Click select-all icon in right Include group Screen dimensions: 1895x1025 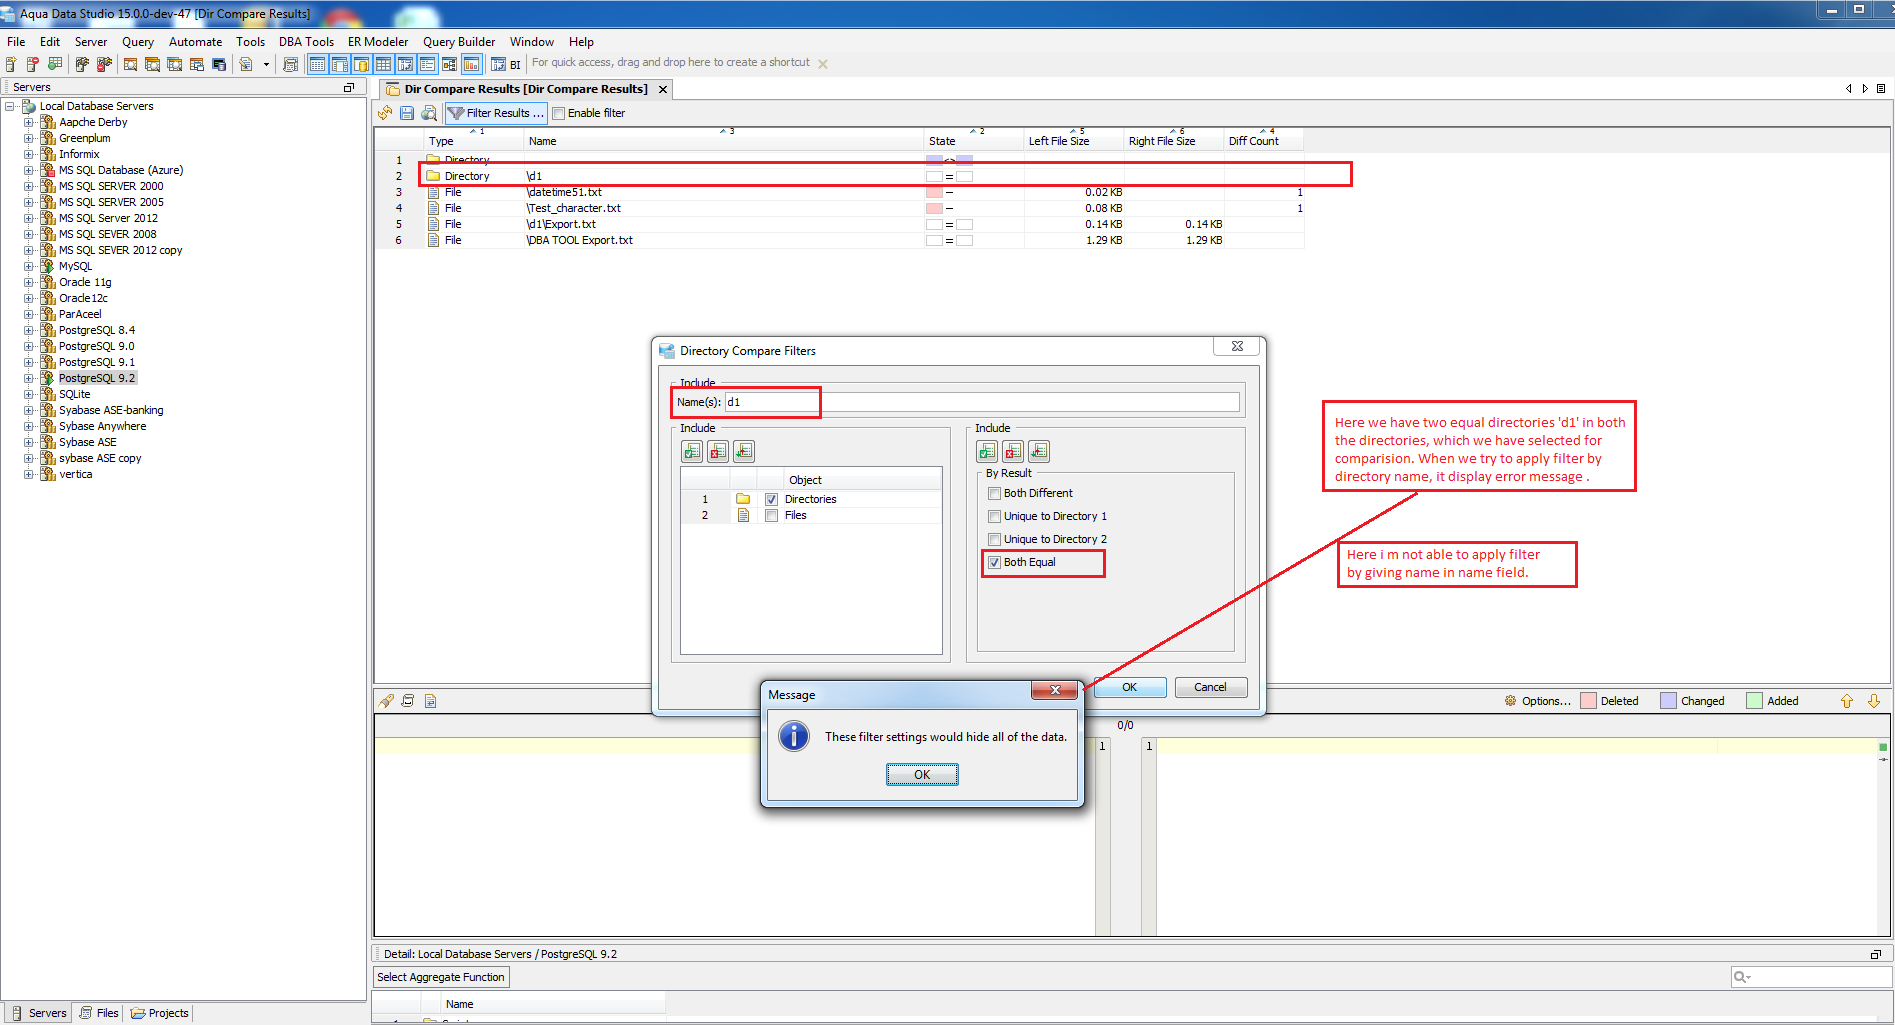click(987, 452)
